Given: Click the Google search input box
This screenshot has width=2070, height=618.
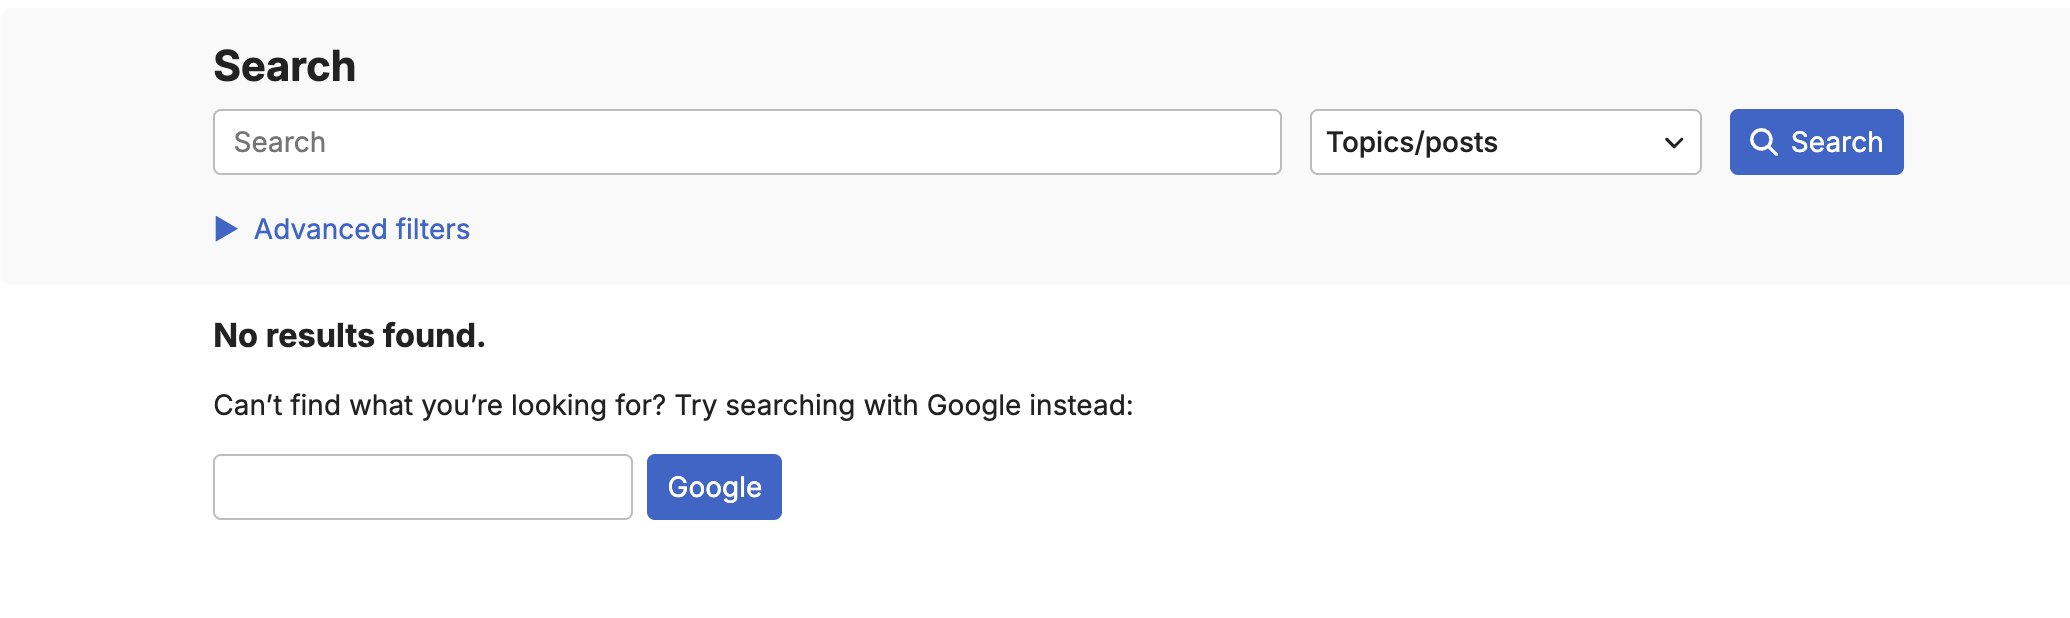Looking at the screenshot, I should 422,487.
